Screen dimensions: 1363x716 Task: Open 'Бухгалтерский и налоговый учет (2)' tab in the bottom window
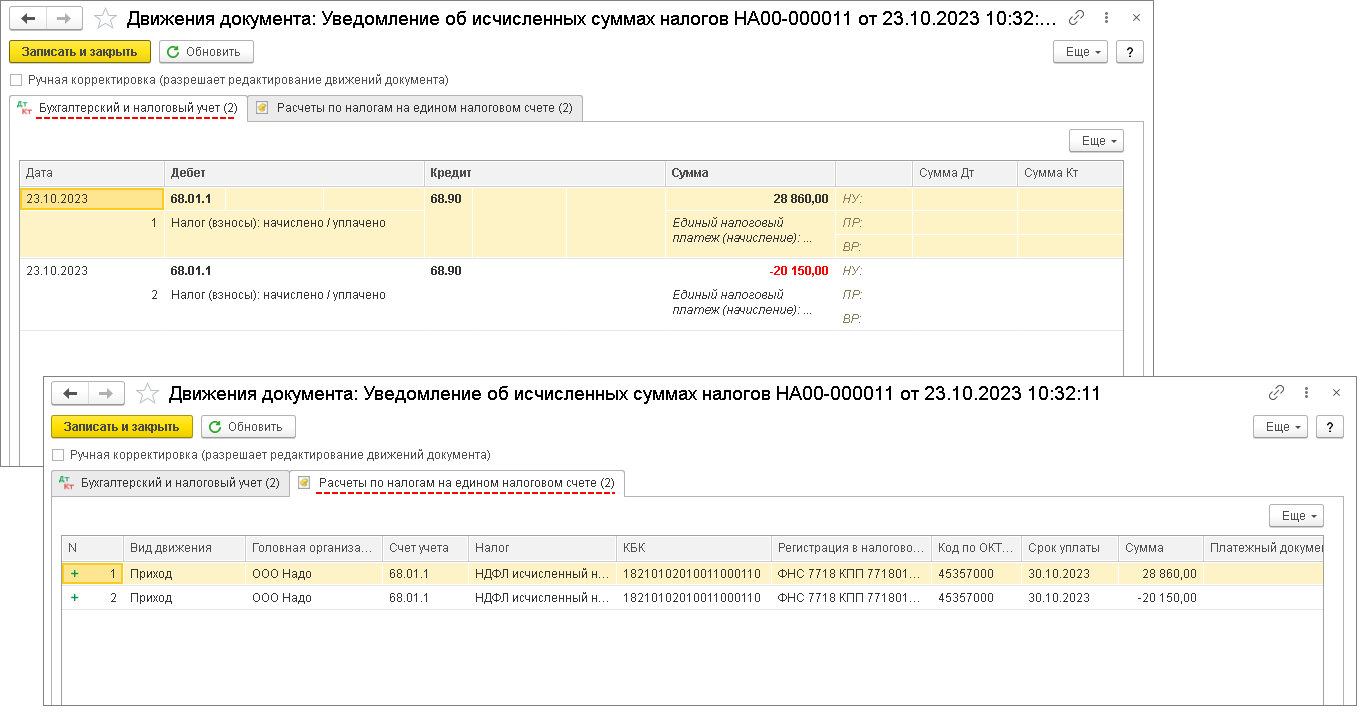(170, 483)
